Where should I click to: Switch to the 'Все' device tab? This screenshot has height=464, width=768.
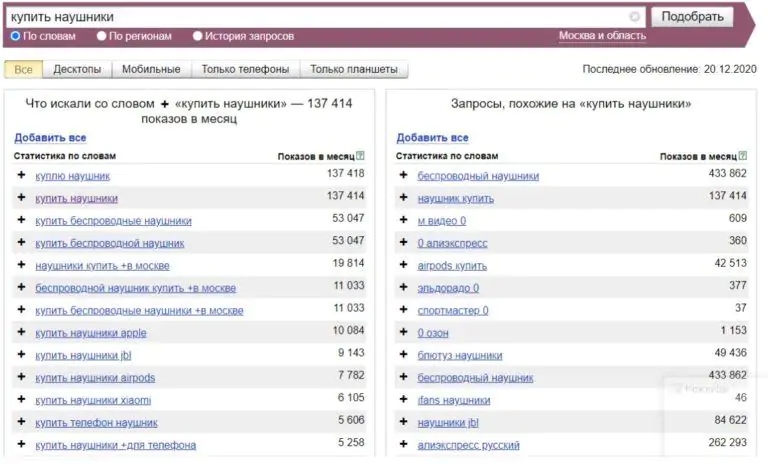point(24,69)
